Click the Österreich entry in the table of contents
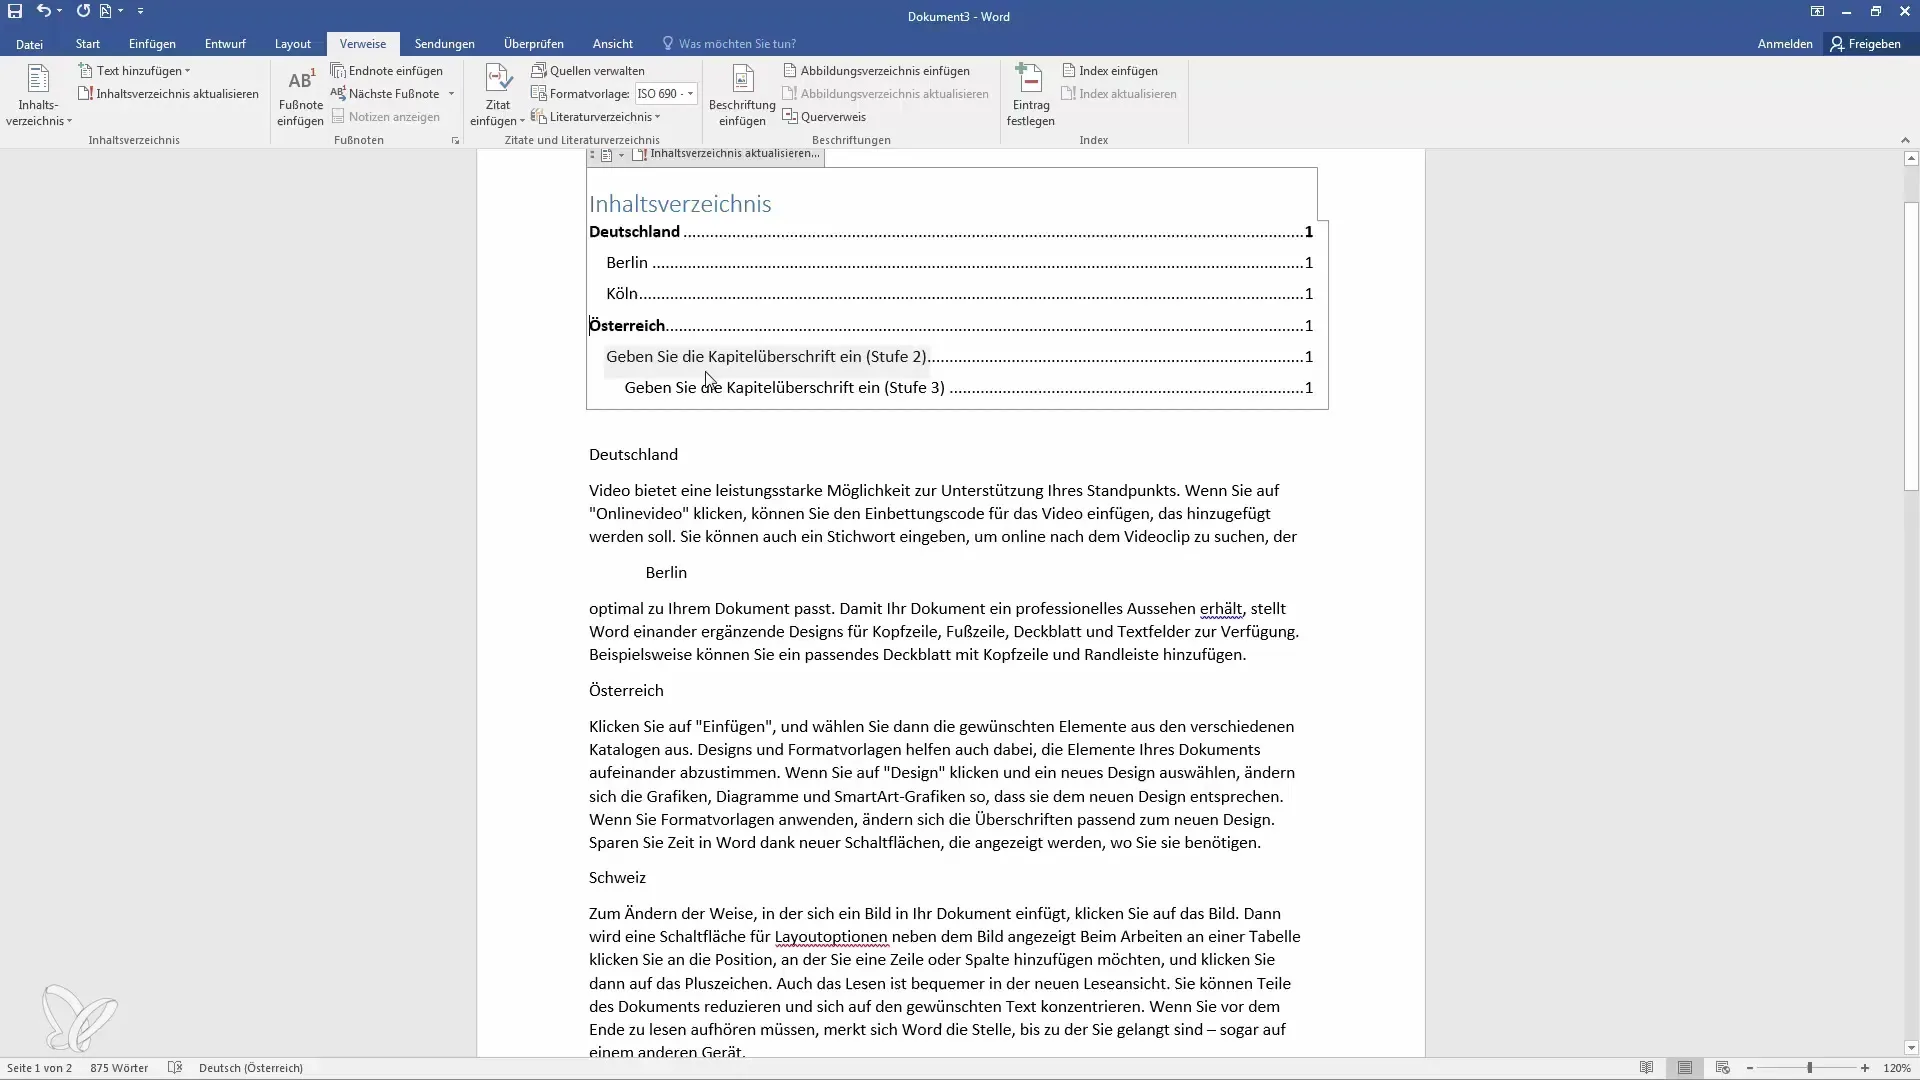The width and height of the screenshot is (1920, 1080). pos(950,326)
